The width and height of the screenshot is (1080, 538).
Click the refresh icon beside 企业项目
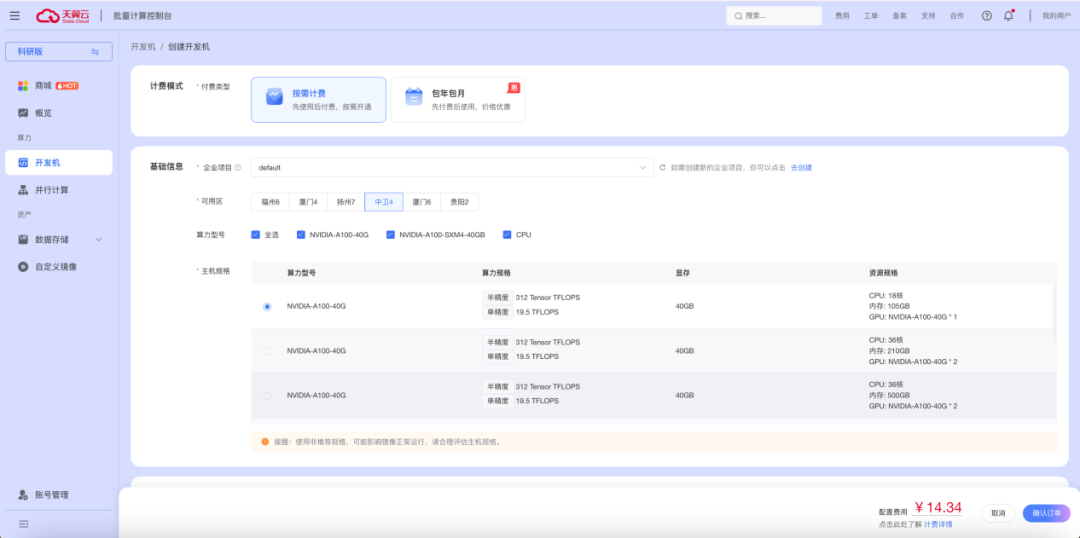click(x=663, y=167)
